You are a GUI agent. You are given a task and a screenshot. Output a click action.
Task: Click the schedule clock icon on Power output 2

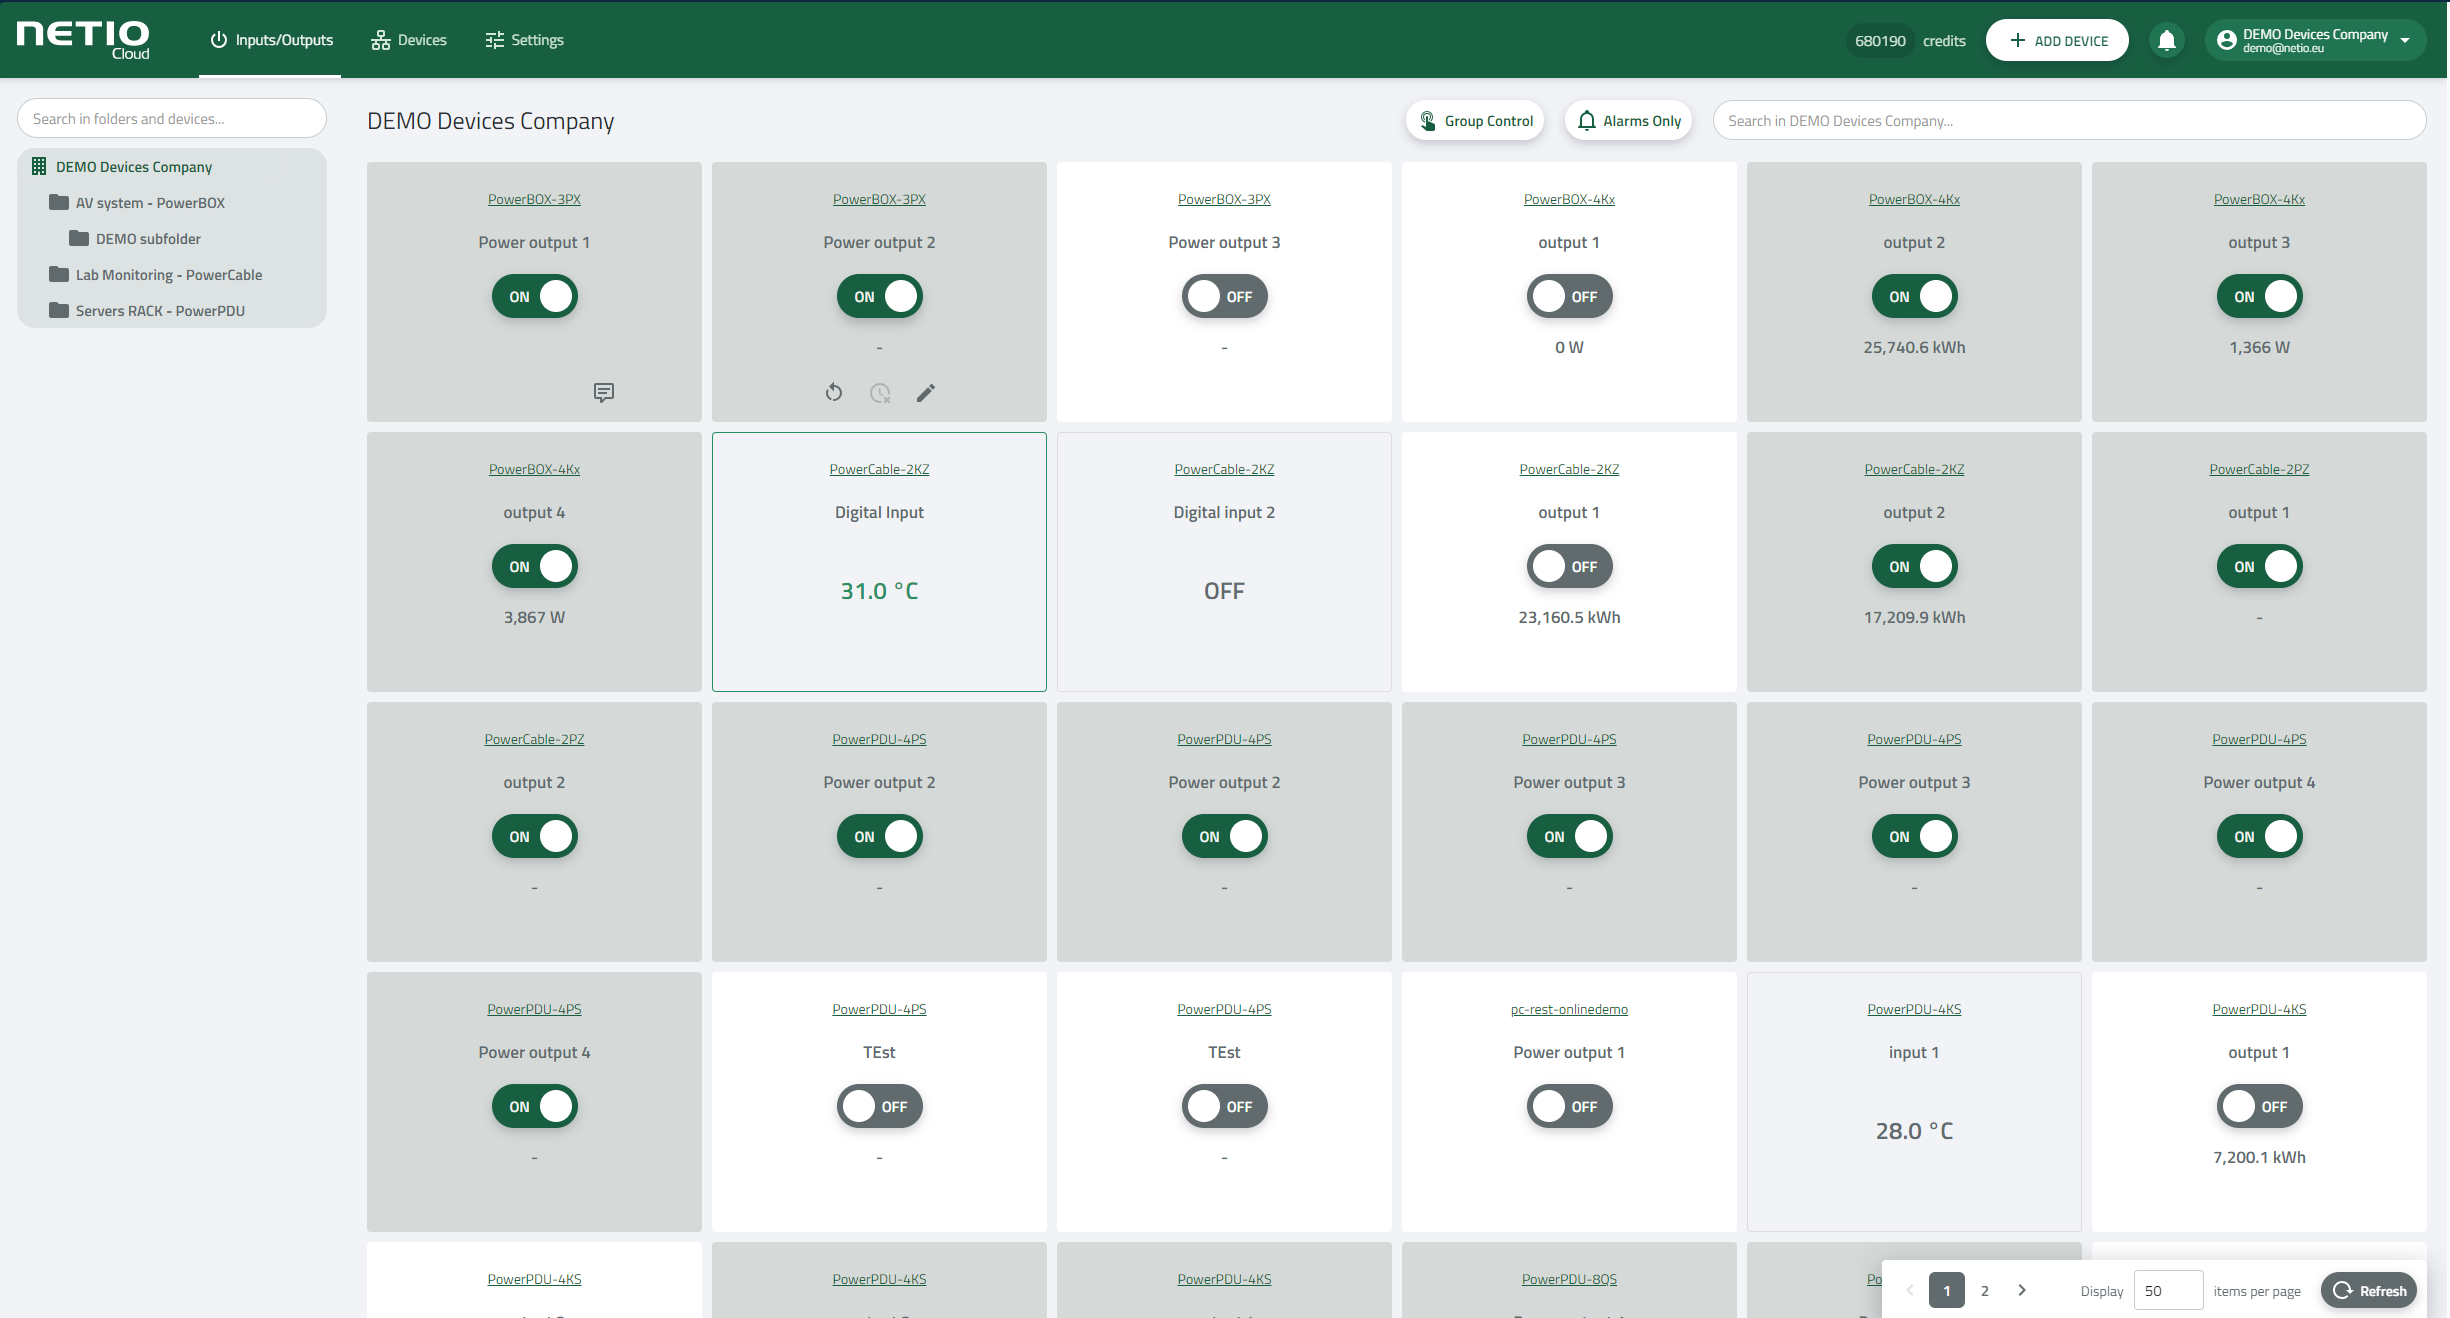[880, 392]
